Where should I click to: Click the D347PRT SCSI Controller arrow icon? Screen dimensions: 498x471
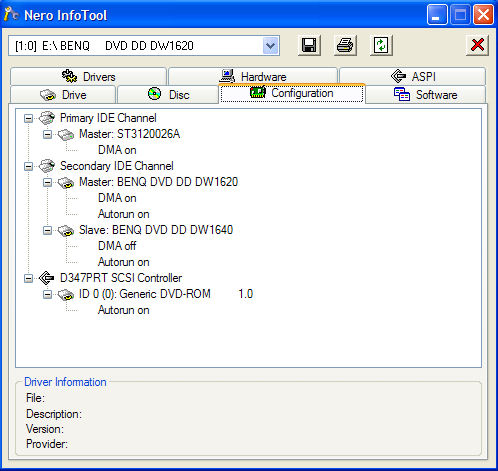[x=46, y=278]
